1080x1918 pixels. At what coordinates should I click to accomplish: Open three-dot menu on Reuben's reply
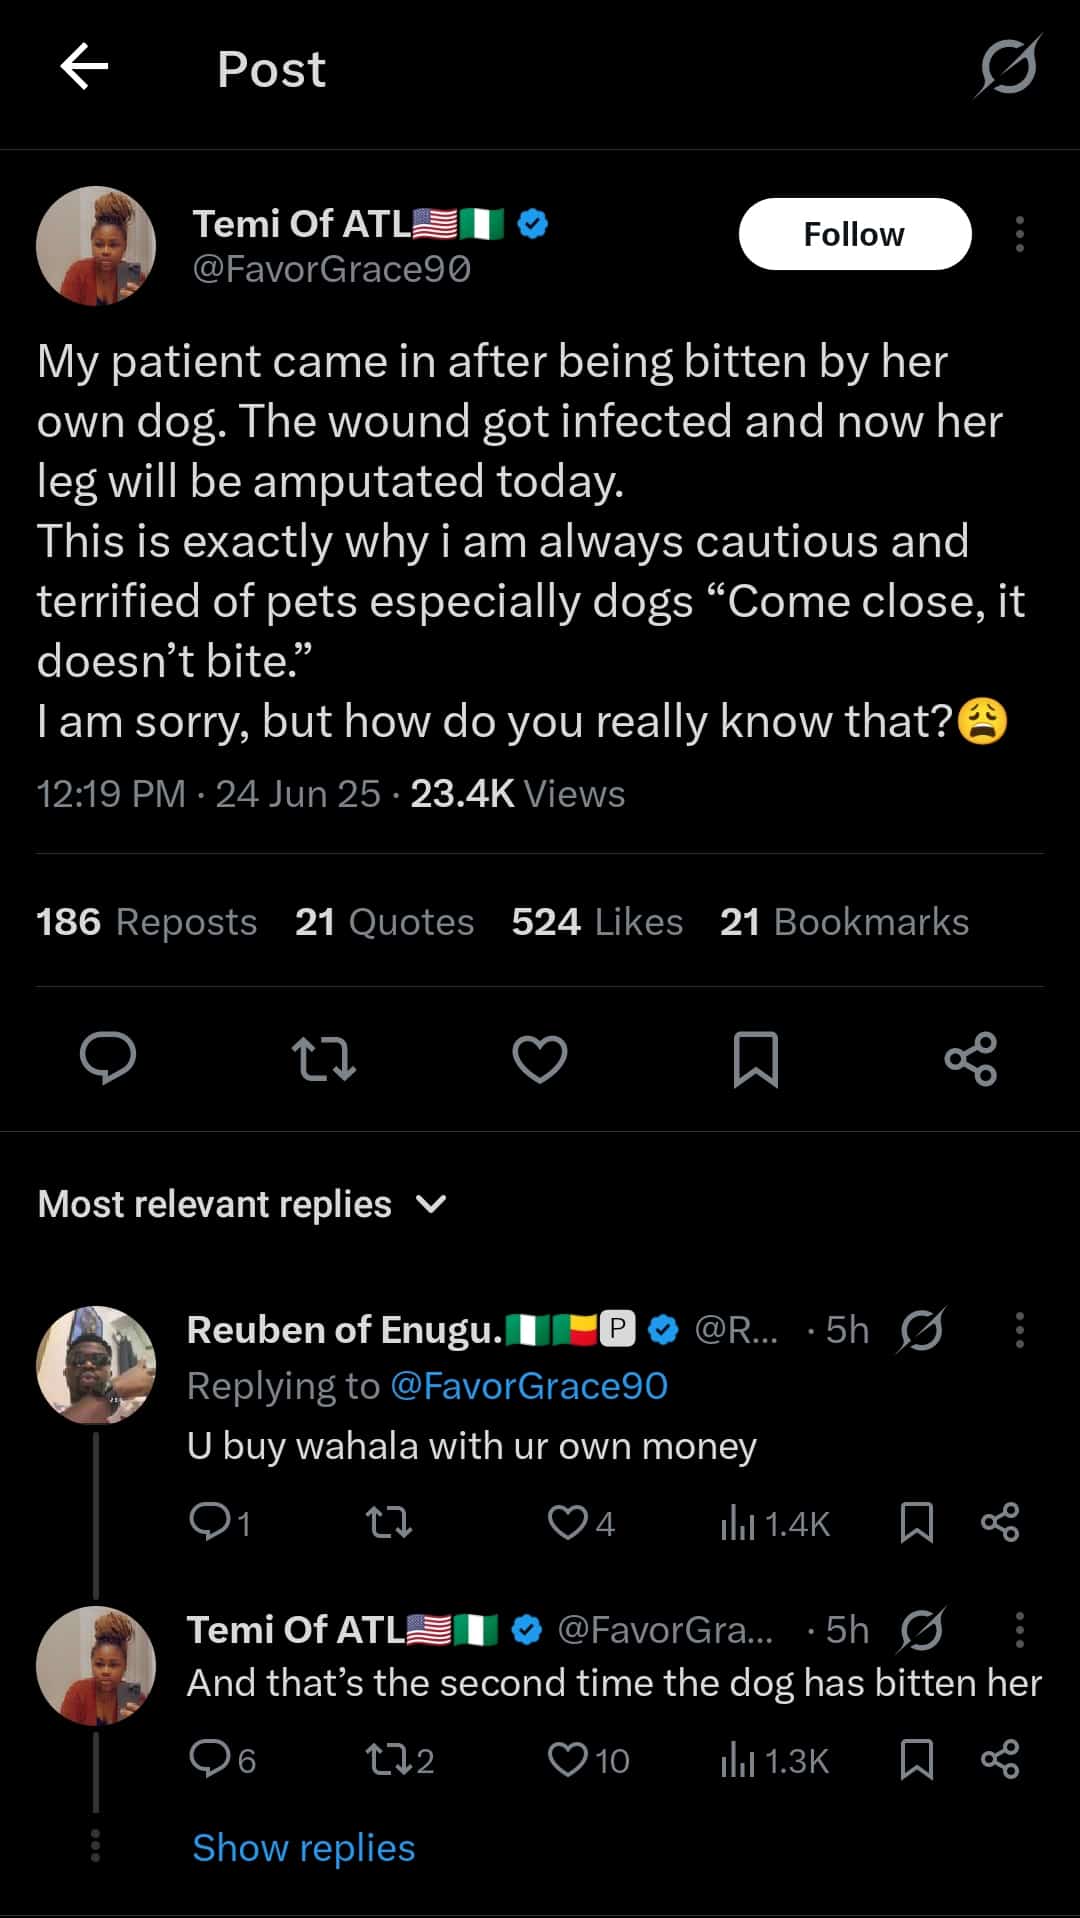point(1019,1330)
